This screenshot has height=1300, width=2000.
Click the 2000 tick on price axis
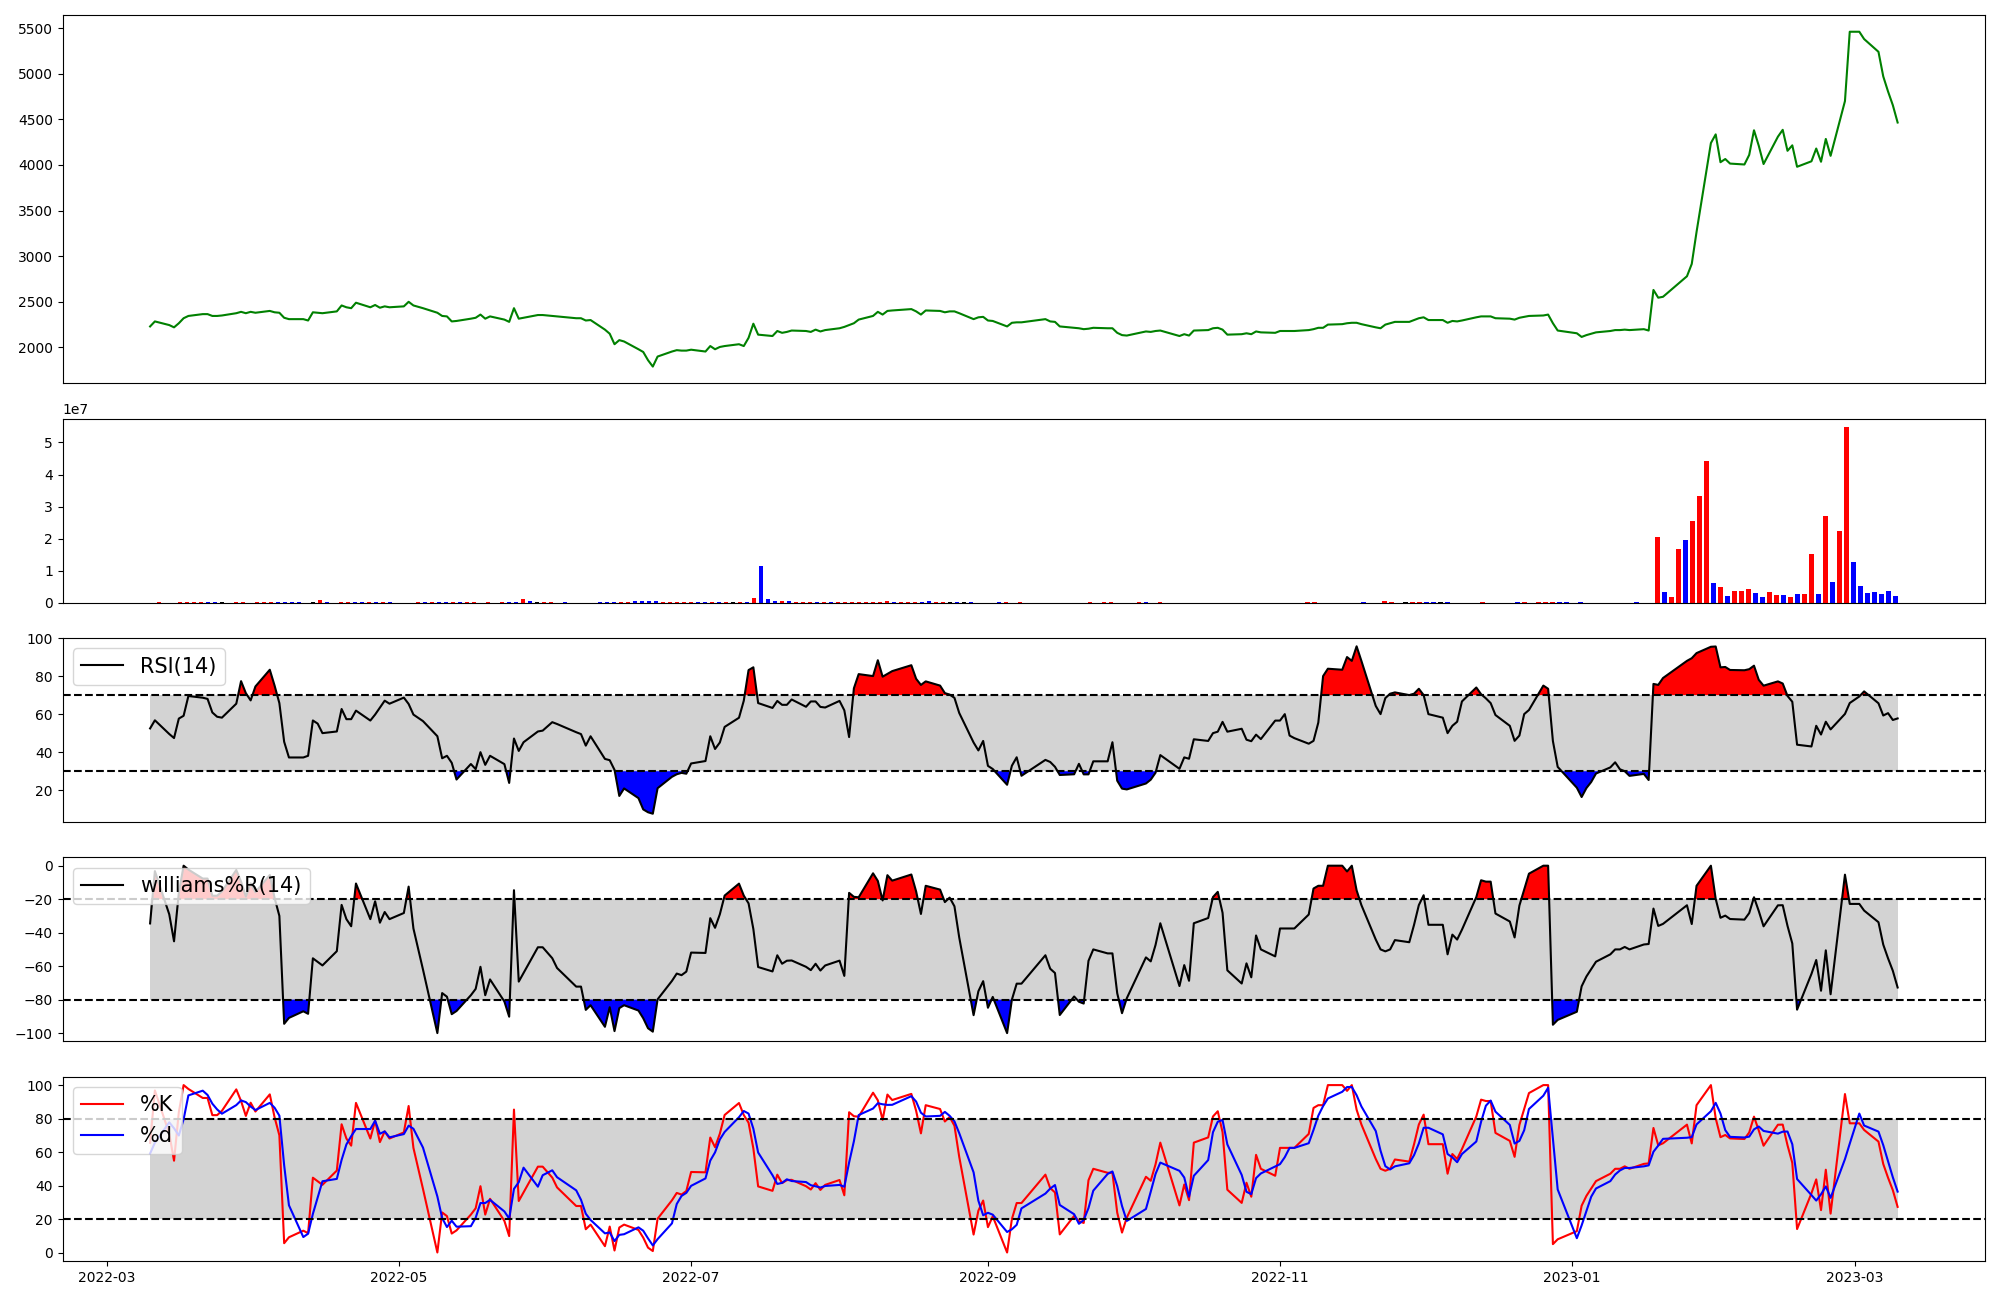point(35,348)
